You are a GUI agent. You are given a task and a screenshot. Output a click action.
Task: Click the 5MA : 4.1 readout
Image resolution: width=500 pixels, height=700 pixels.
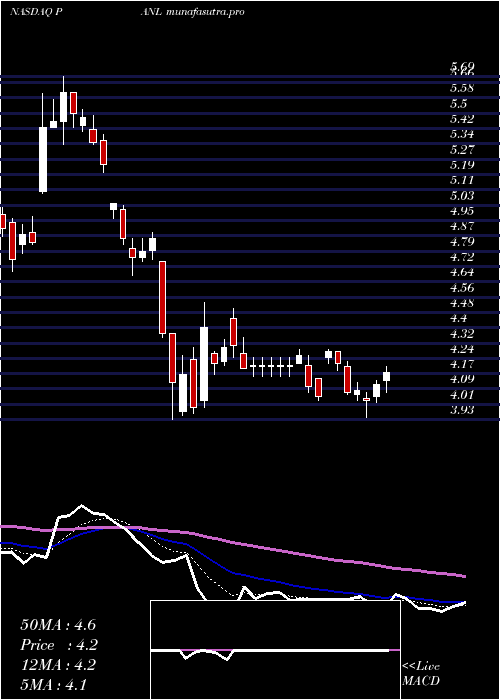(x=54, y=684)
